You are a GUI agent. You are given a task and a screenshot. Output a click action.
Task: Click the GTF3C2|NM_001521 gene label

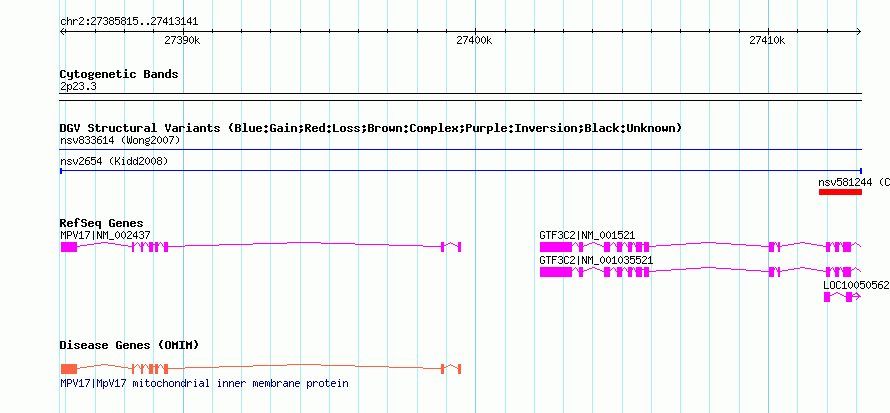587,235
